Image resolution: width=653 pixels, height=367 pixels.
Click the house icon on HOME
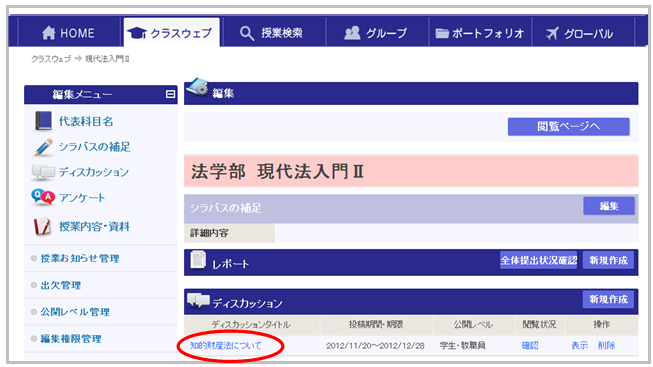tap(49, 33)
